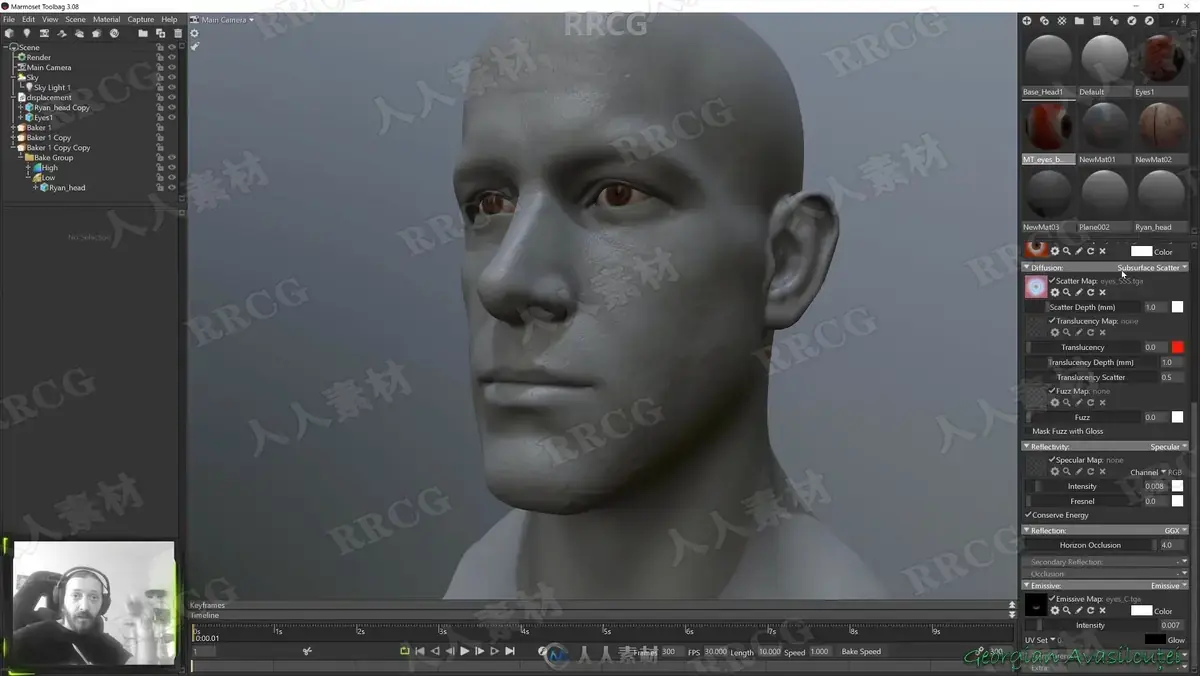Expand the Eyes1 tree node
Image resolution: width=1200 pixels, height=676 pixels.
click(21, 117)
